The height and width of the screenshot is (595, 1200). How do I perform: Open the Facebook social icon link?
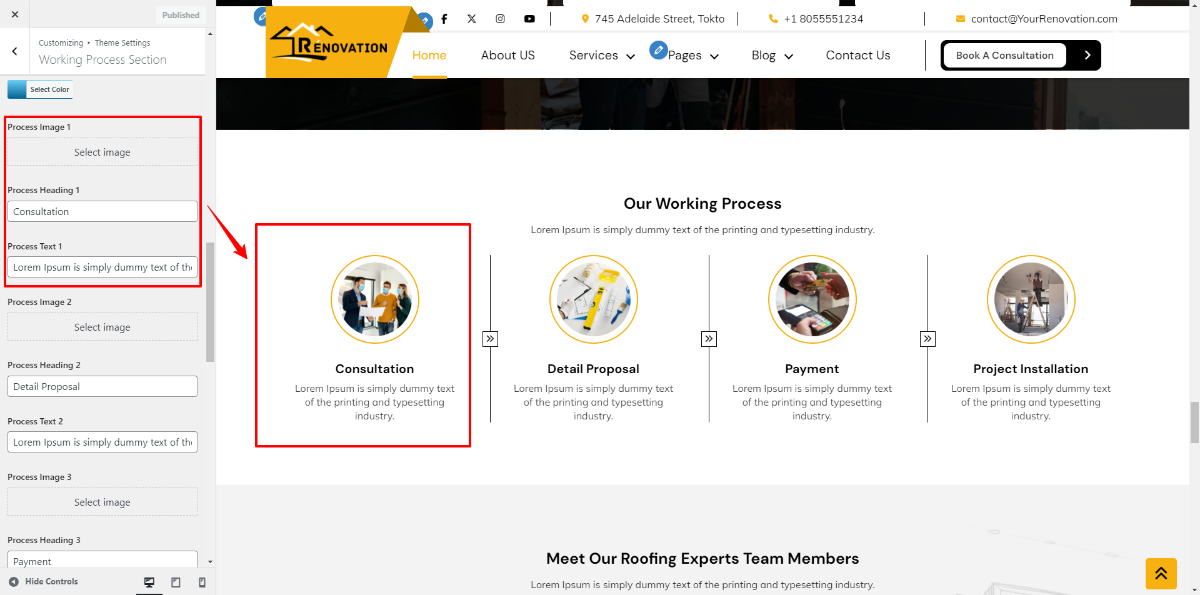[444, 19]
